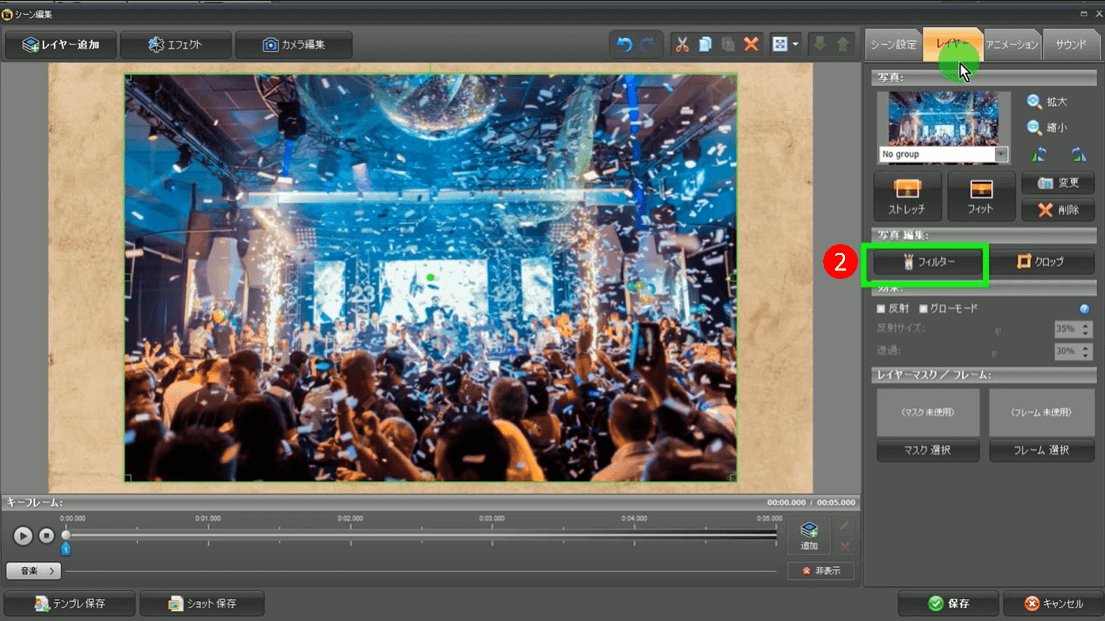
Task: Enable the 反射 reflection checkbox
Action: 881,309
